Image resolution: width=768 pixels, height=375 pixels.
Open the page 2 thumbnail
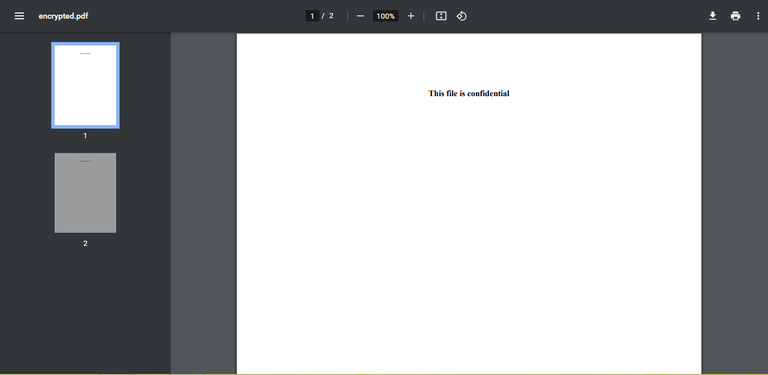pyautogui.click(x=85, y=193)
